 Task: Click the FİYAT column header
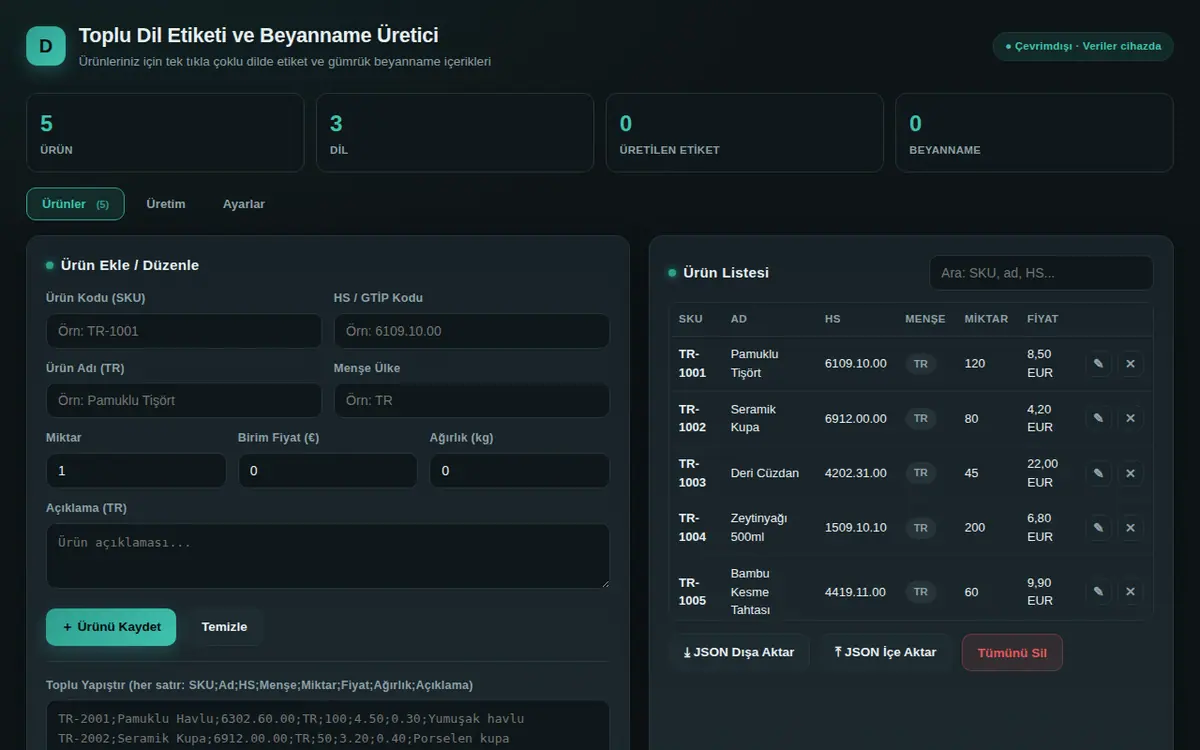1043,319
